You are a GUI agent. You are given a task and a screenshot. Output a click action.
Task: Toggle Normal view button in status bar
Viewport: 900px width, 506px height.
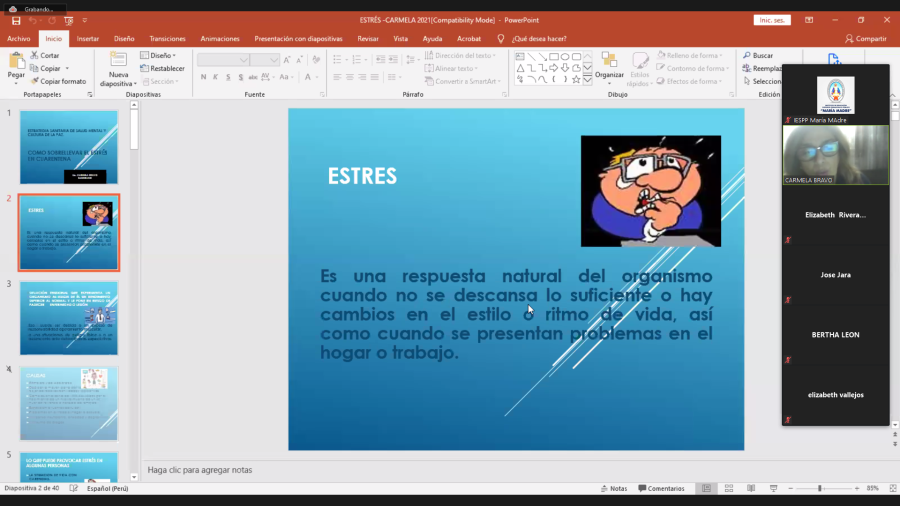(706, 489)
